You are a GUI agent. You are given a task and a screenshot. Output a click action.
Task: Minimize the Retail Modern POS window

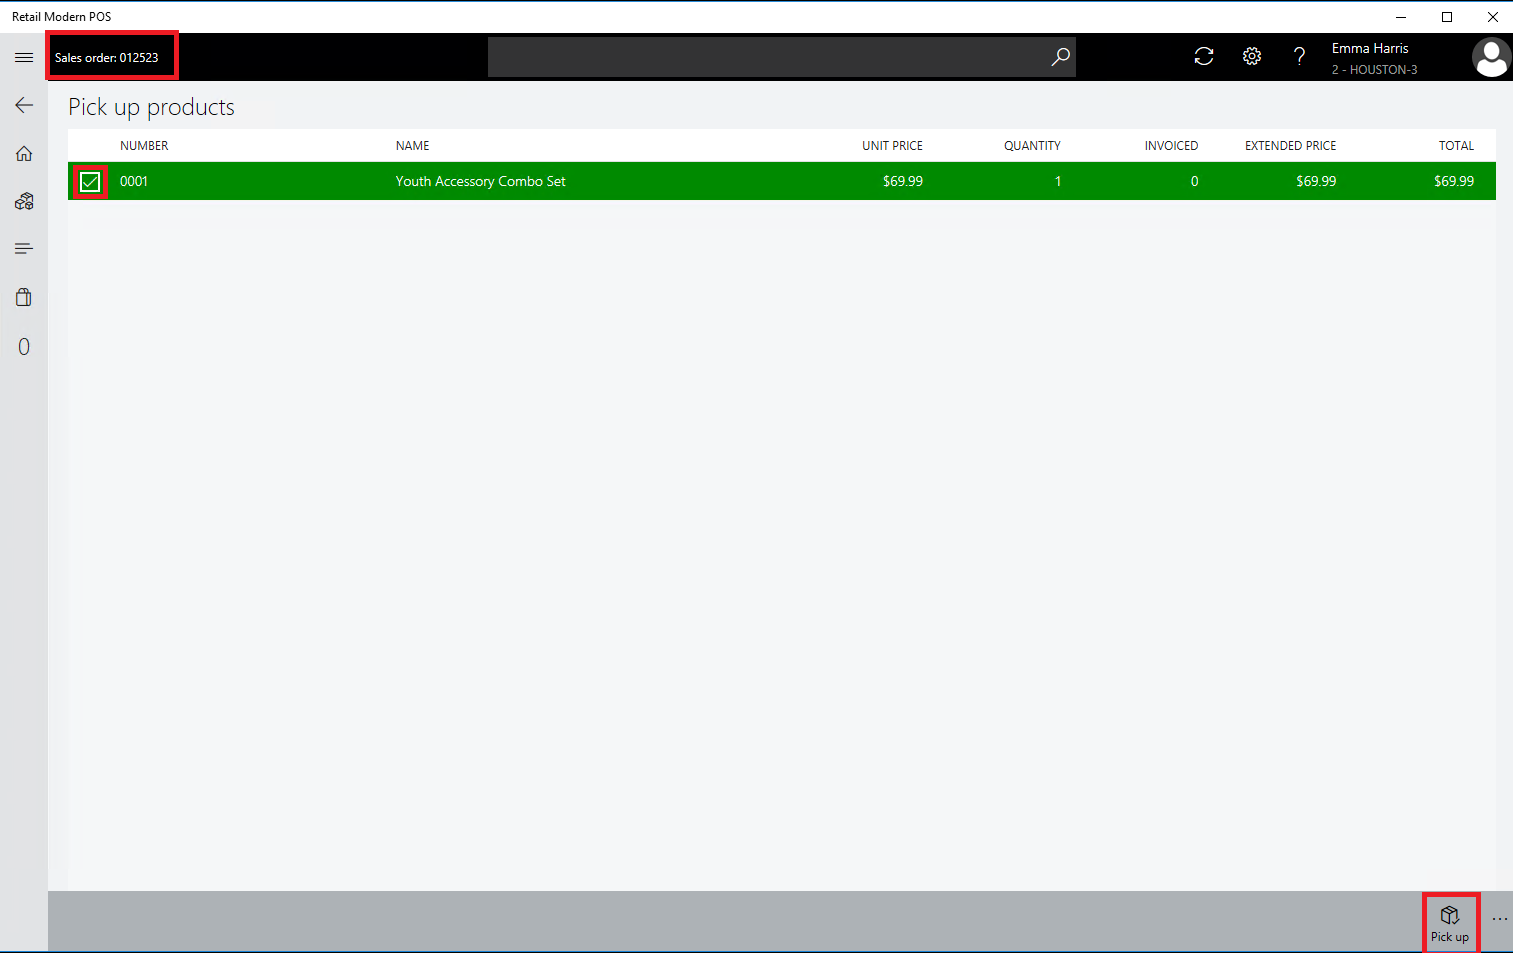1401,17
